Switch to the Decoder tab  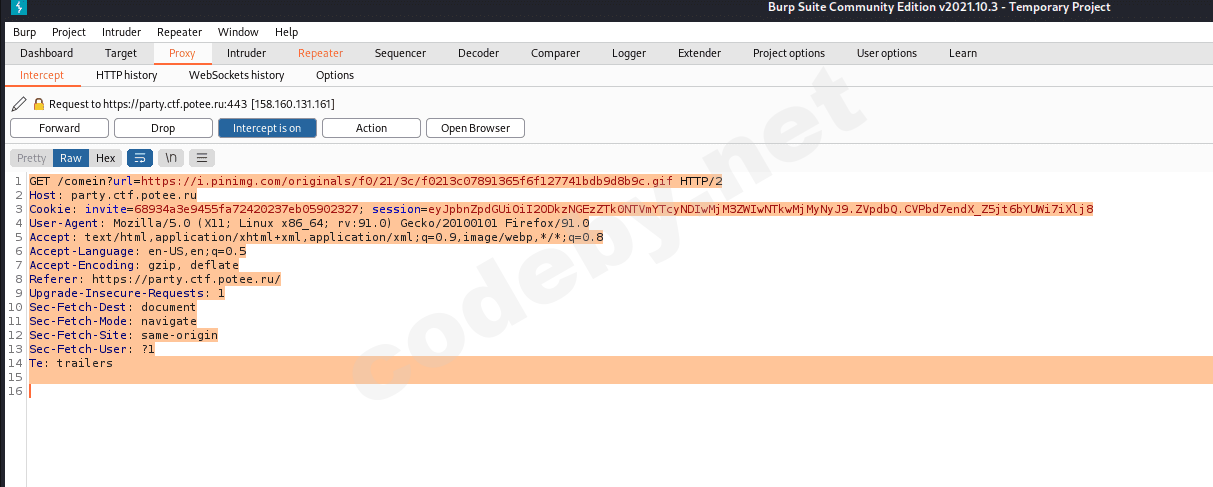(478, 53)
